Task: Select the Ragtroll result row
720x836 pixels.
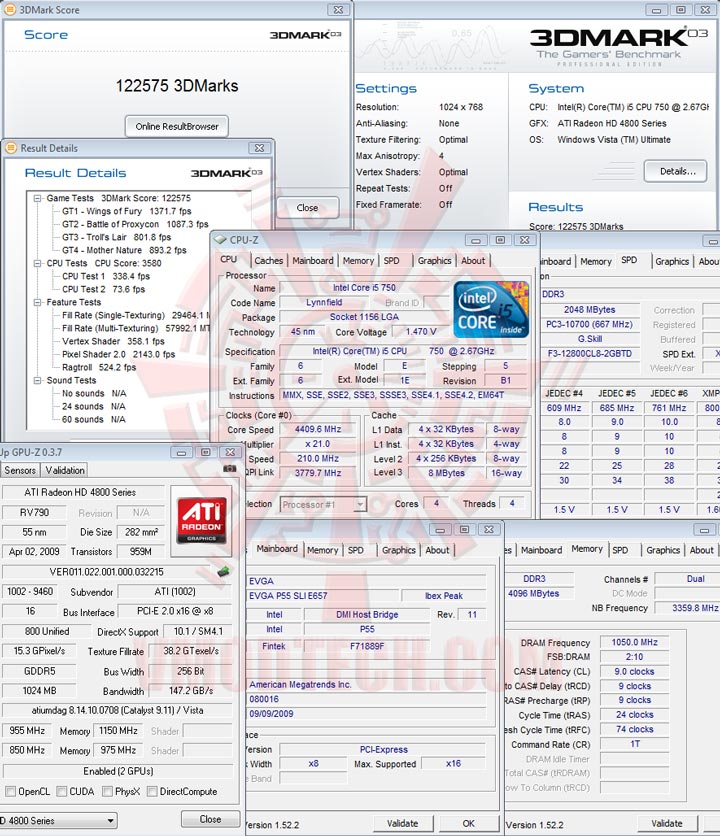Action: tap(99, 367)
